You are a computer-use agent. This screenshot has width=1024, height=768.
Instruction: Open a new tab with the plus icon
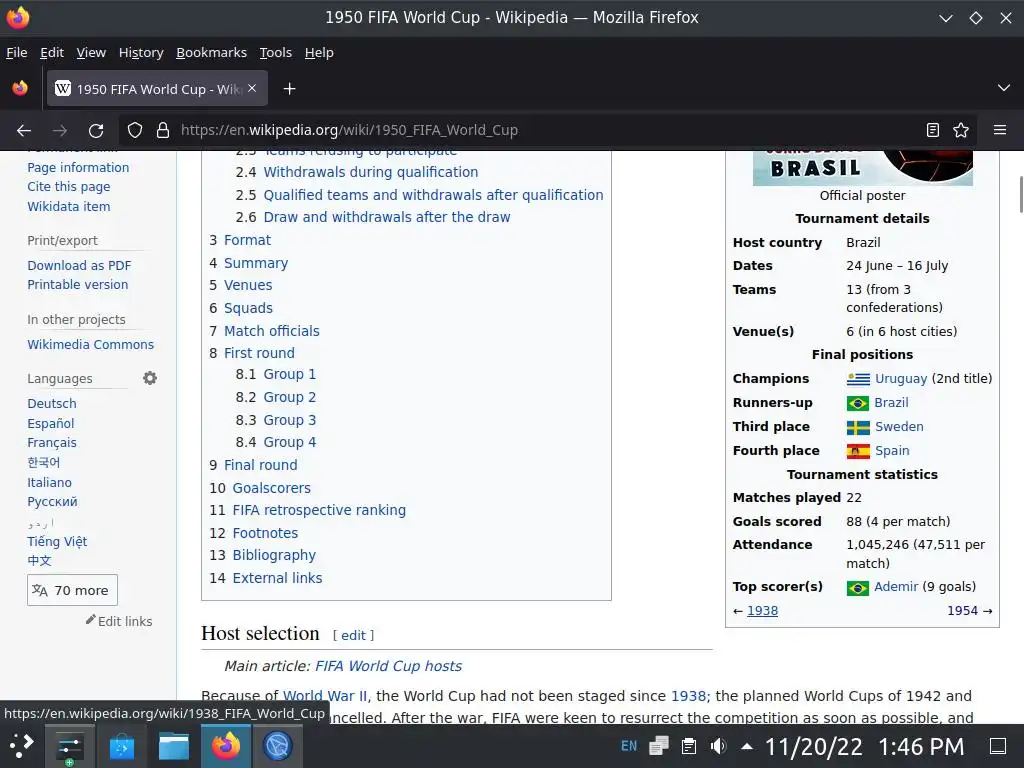coord(289,88)
